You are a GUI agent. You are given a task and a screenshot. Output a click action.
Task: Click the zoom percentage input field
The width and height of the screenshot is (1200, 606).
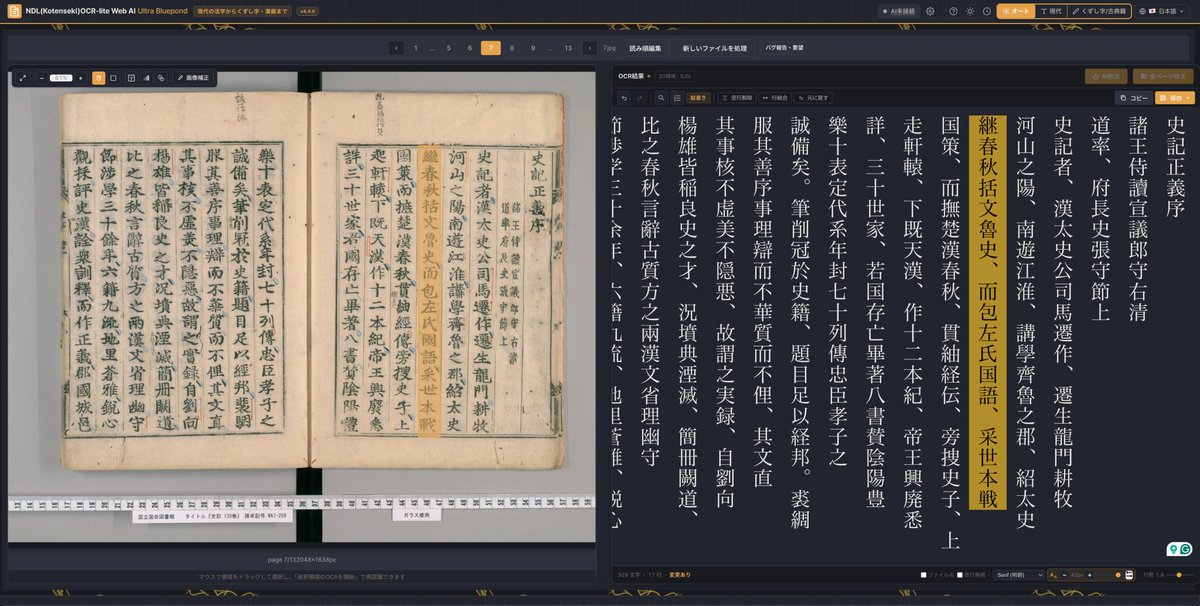(61, 78)
